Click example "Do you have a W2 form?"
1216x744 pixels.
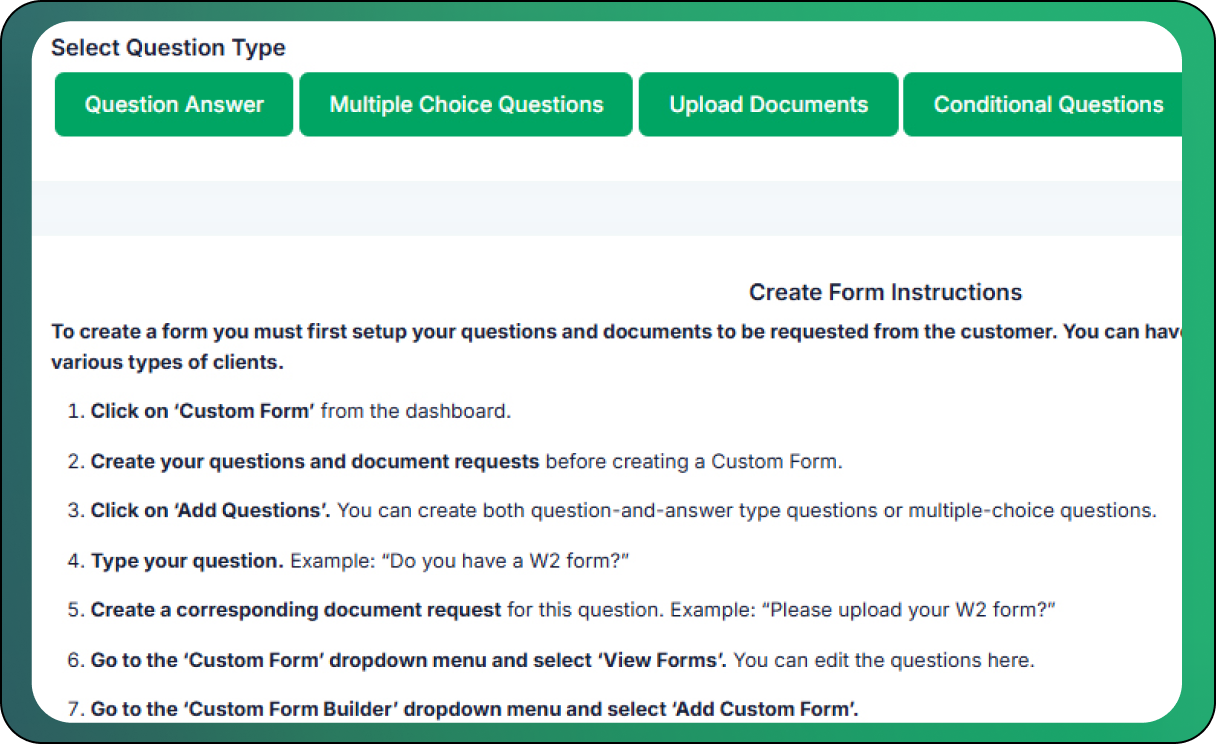coord(509,560)
